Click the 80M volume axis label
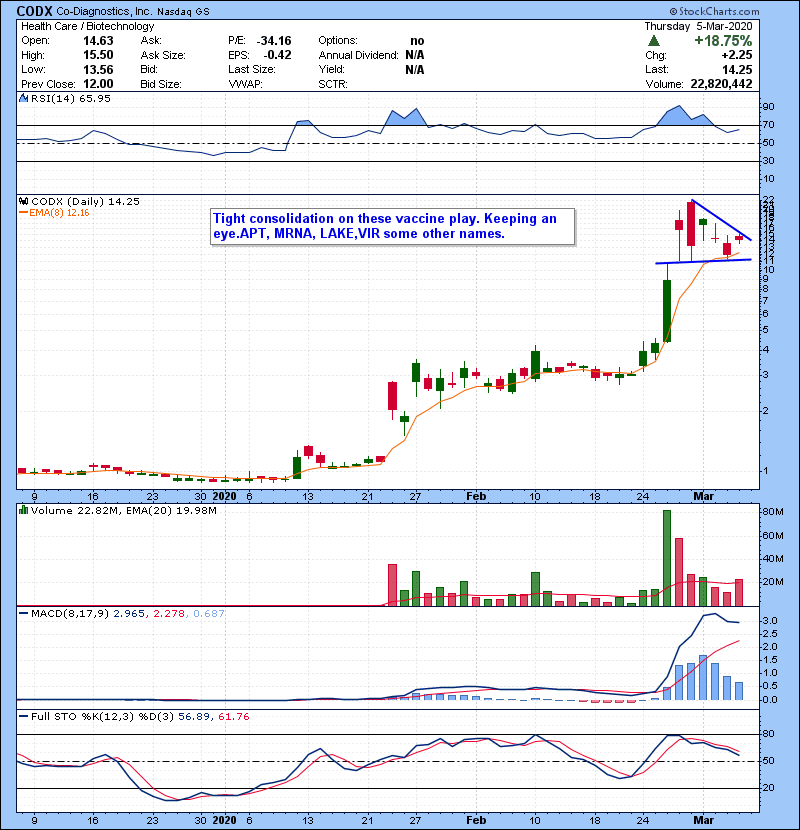The width and height of the screenshot is (800, 830). click(x=772, y=511)
